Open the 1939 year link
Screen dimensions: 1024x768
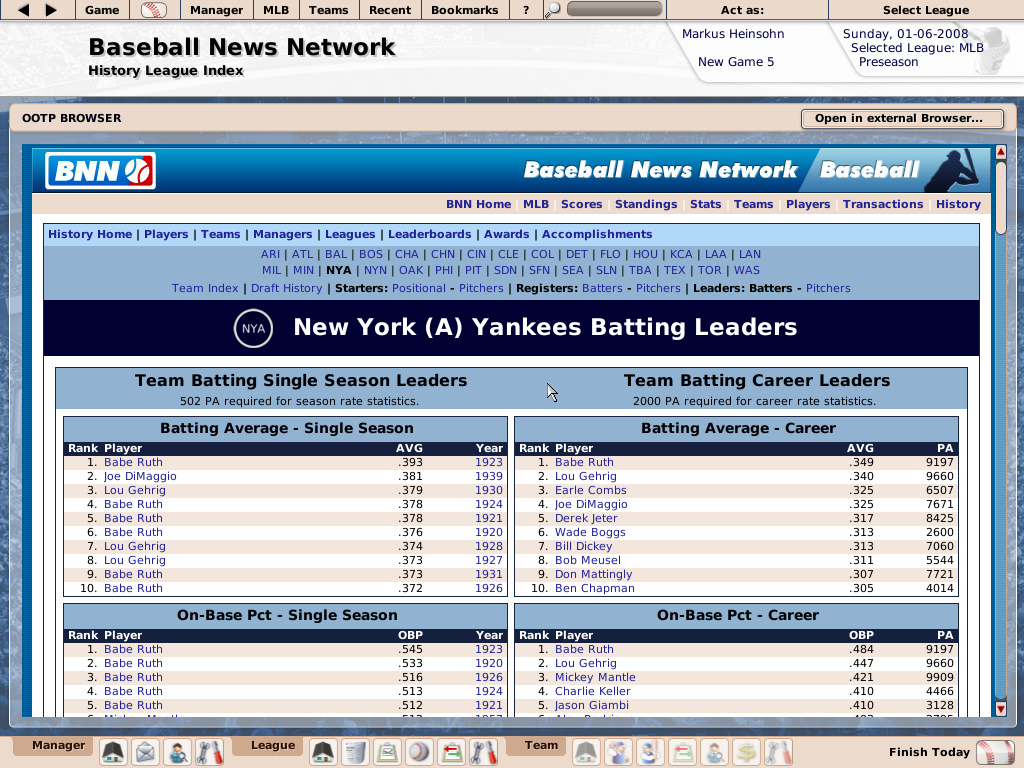tap(488, 477)
